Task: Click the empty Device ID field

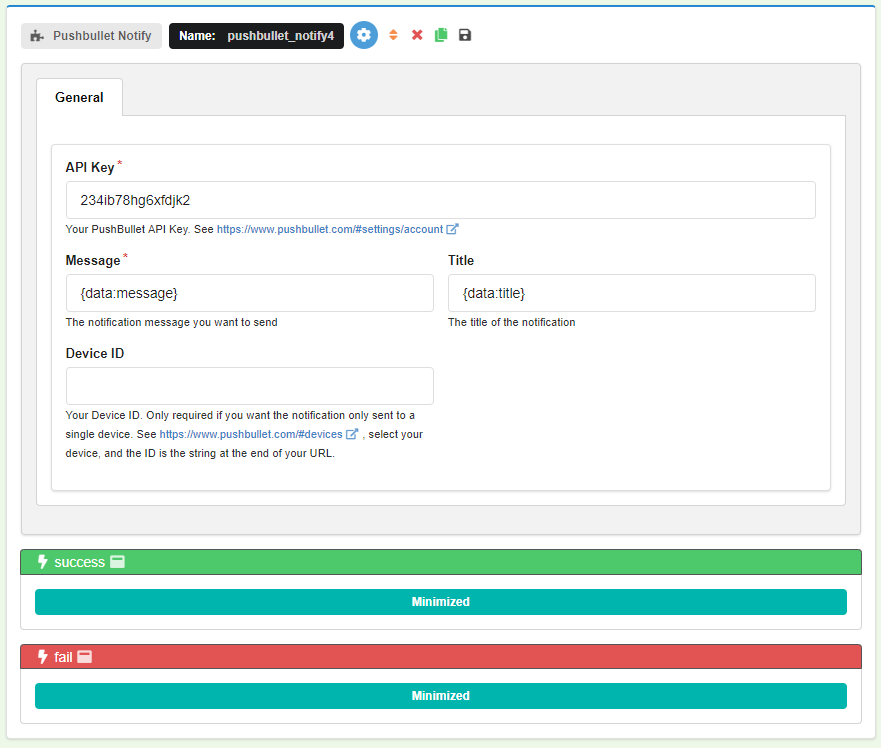Action: (x=249, y=386)
